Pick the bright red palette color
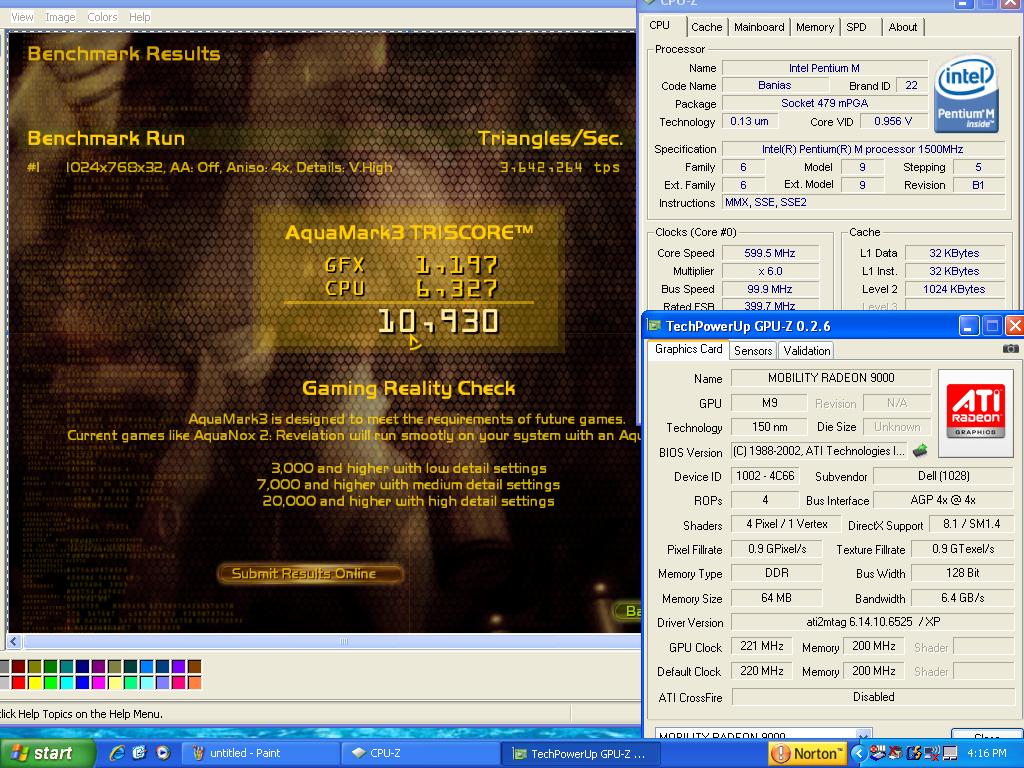The height and width of the screenshot is (768, 1024). (x=18, y=682)
